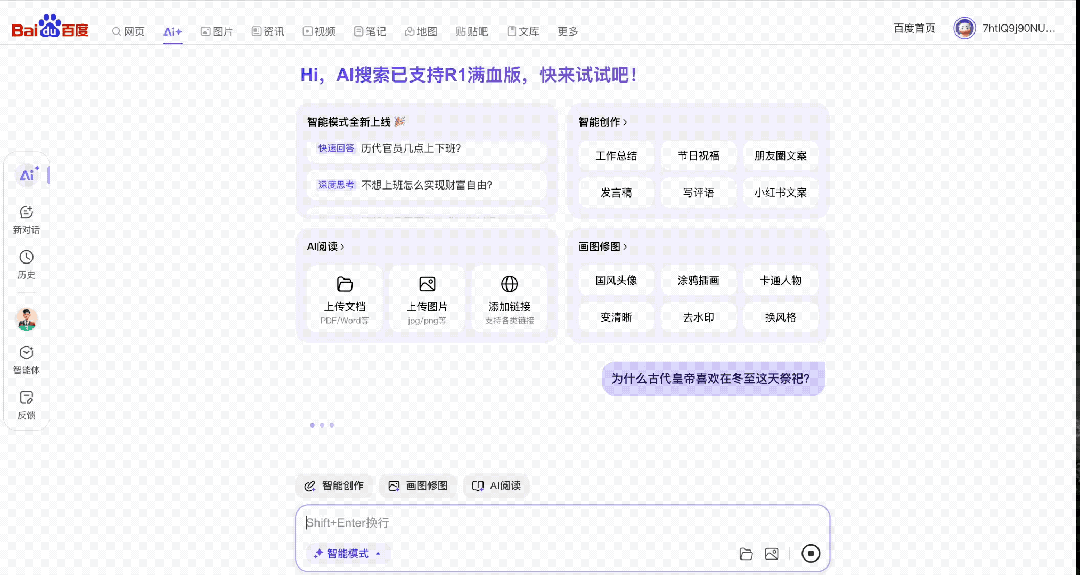This screenshot has height=575, width=1080.
Task: Click the image upload icon in input box
Action: click(771, 554)
